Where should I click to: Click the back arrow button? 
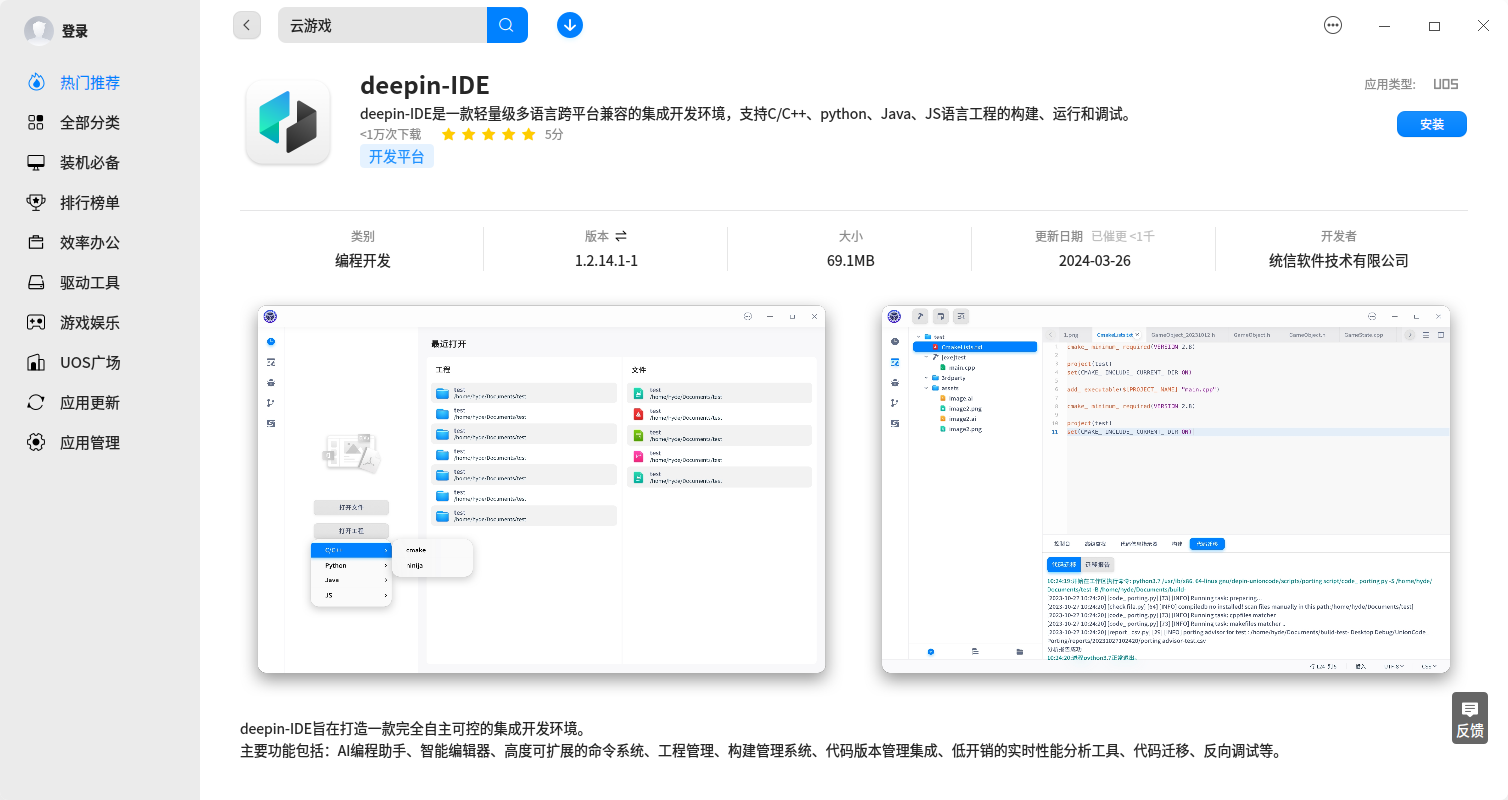[247, 25]
